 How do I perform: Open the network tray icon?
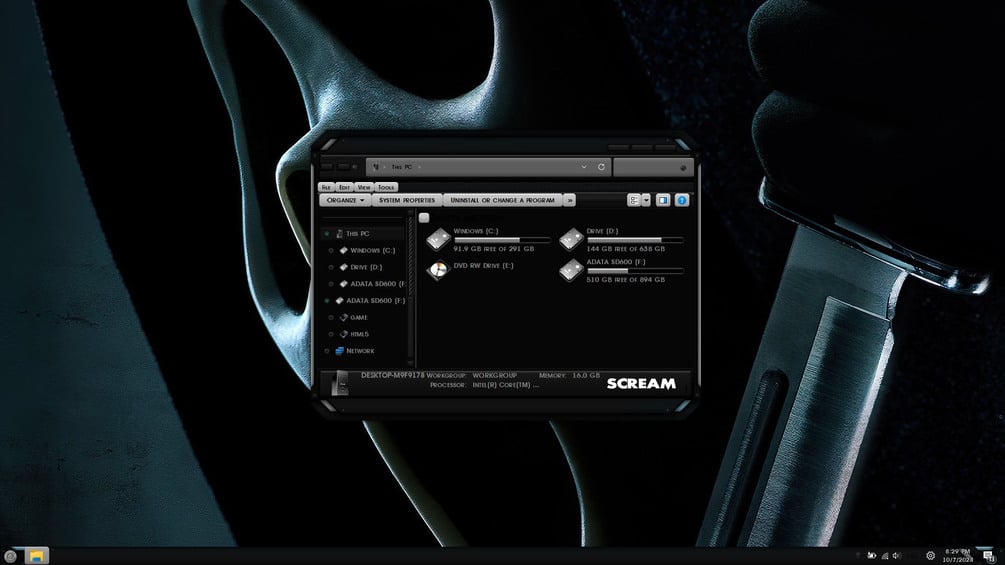tap(885, 555)
